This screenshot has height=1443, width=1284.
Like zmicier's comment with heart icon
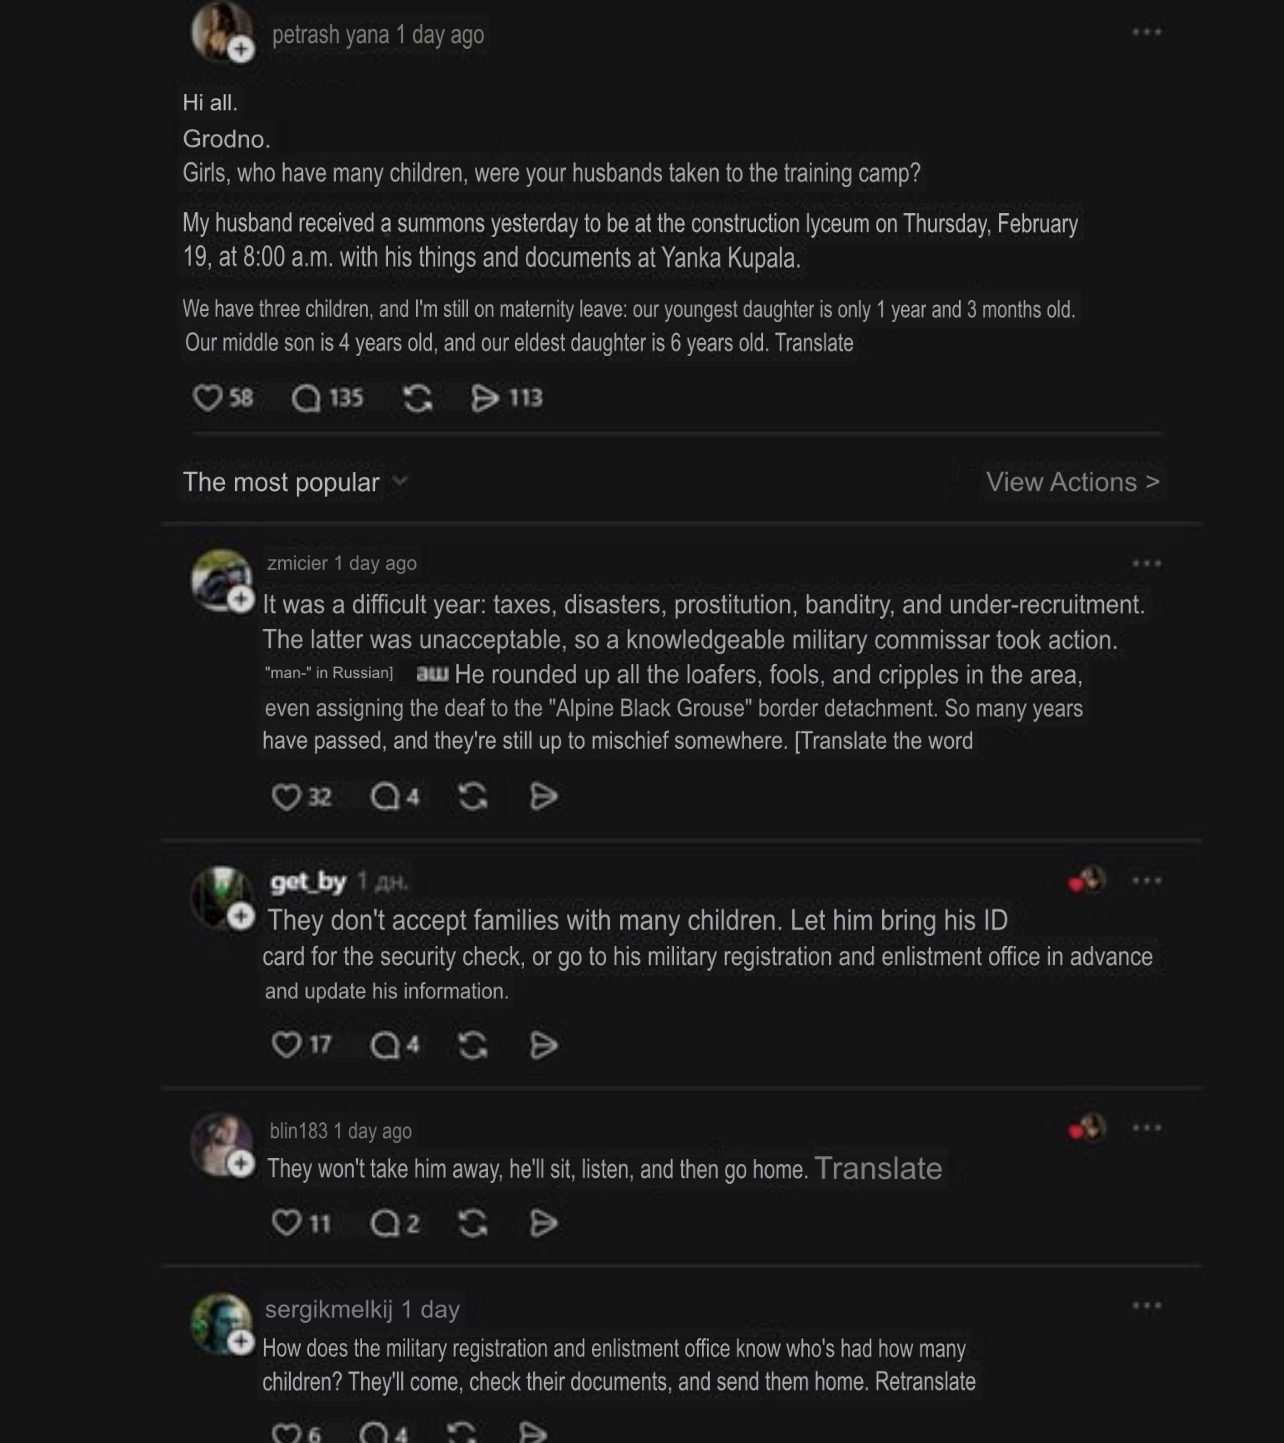click(286, 797)
